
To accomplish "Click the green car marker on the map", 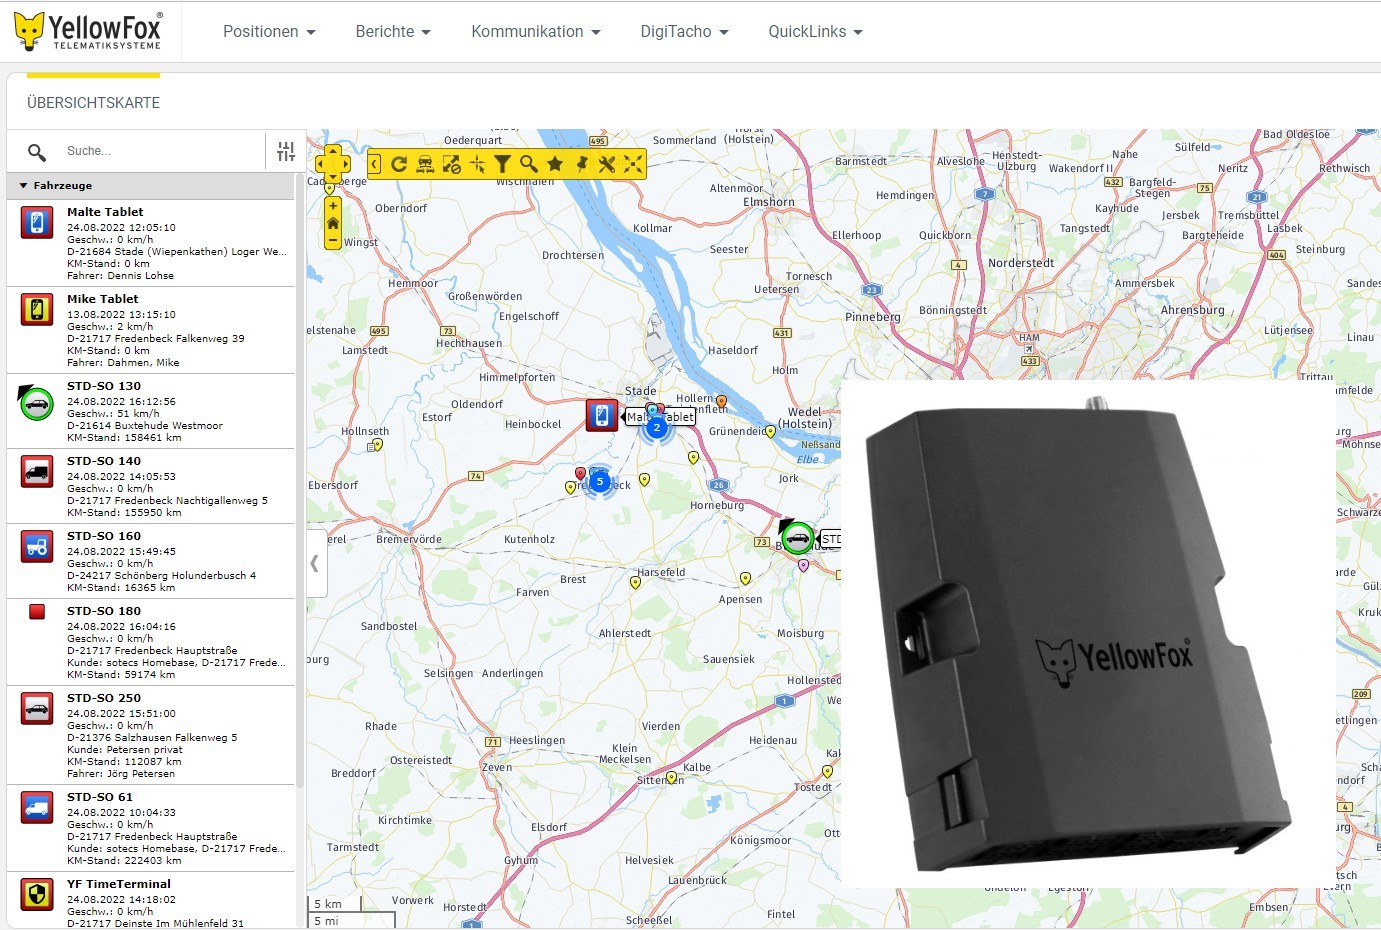I will [x=797, y=538].
